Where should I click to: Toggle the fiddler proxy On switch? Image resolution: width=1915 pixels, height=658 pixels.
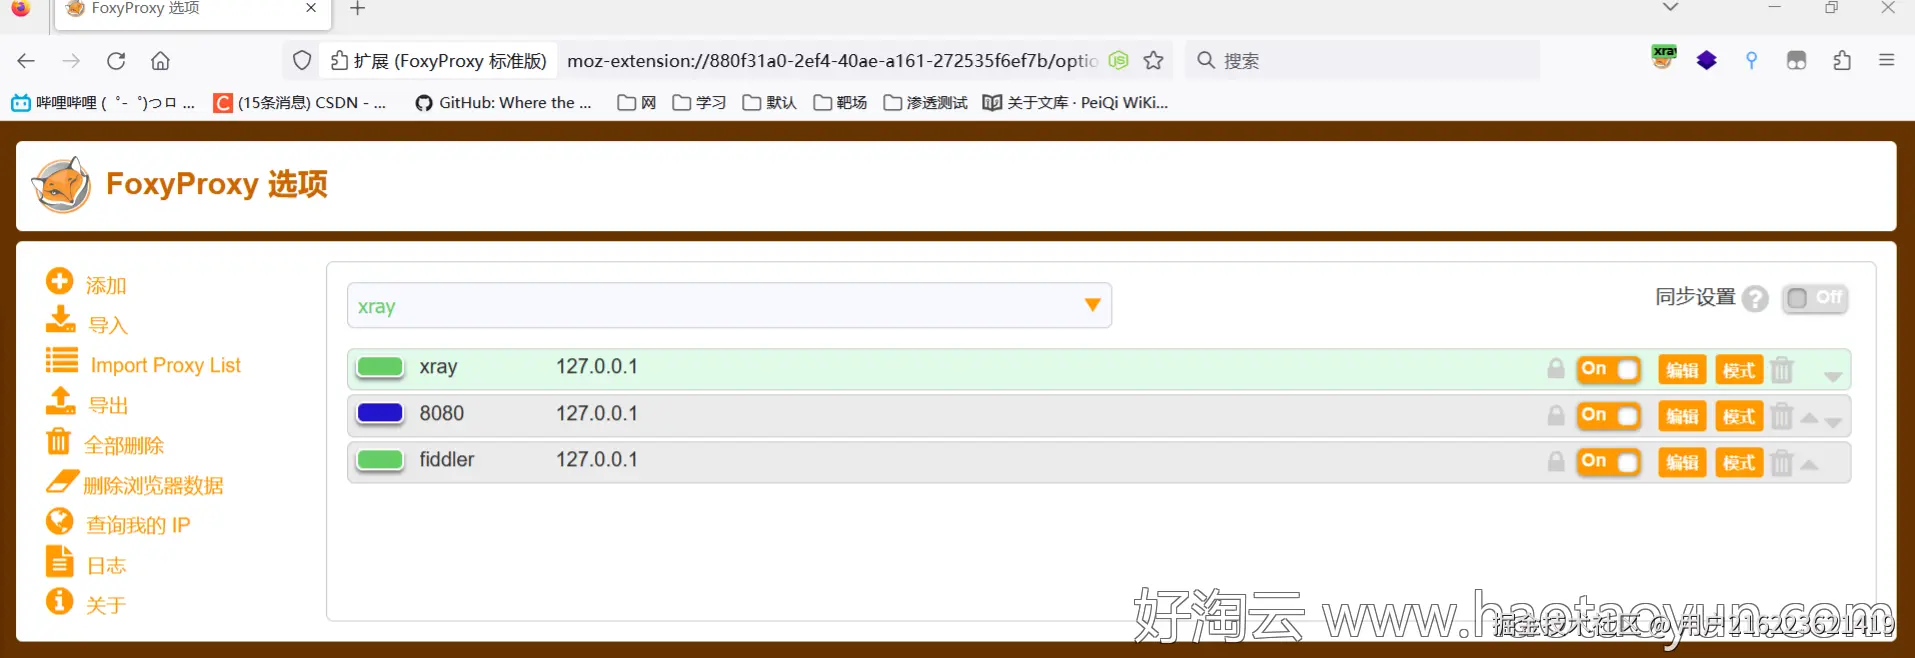[1609, 462]
